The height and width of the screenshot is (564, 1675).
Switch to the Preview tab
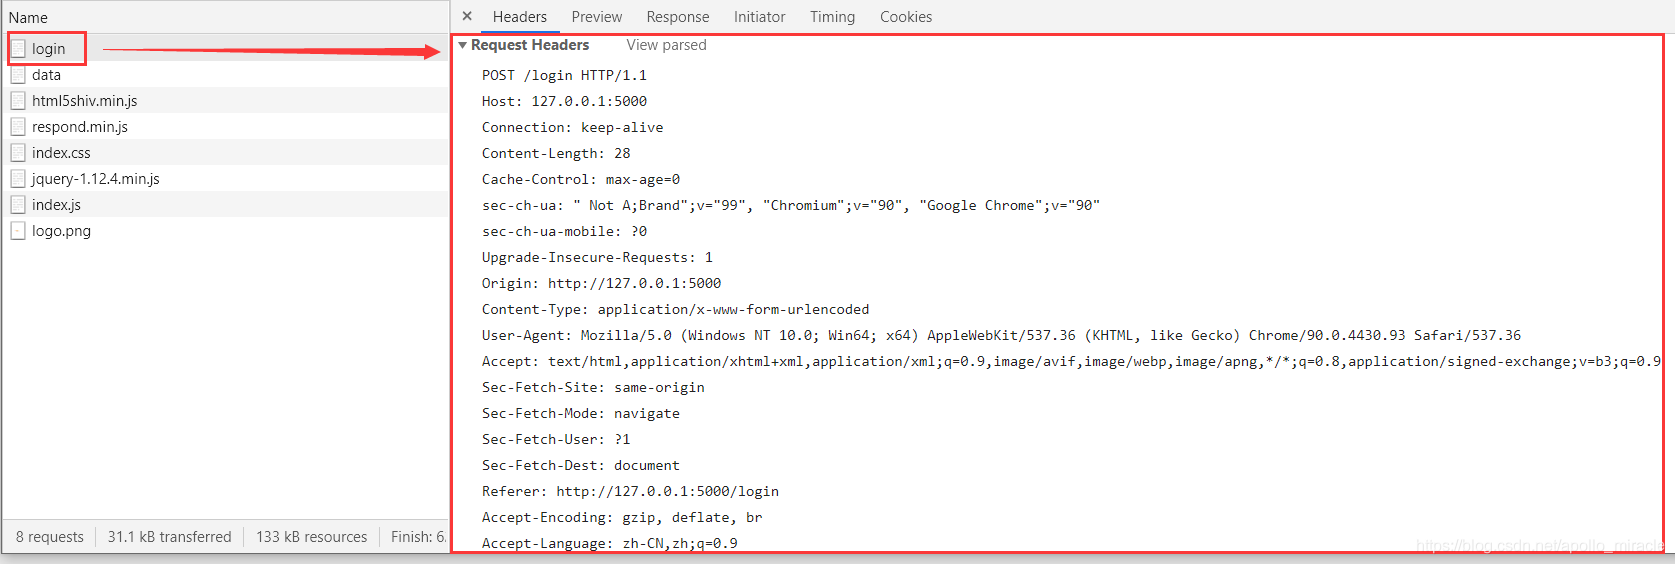(596, 17)
